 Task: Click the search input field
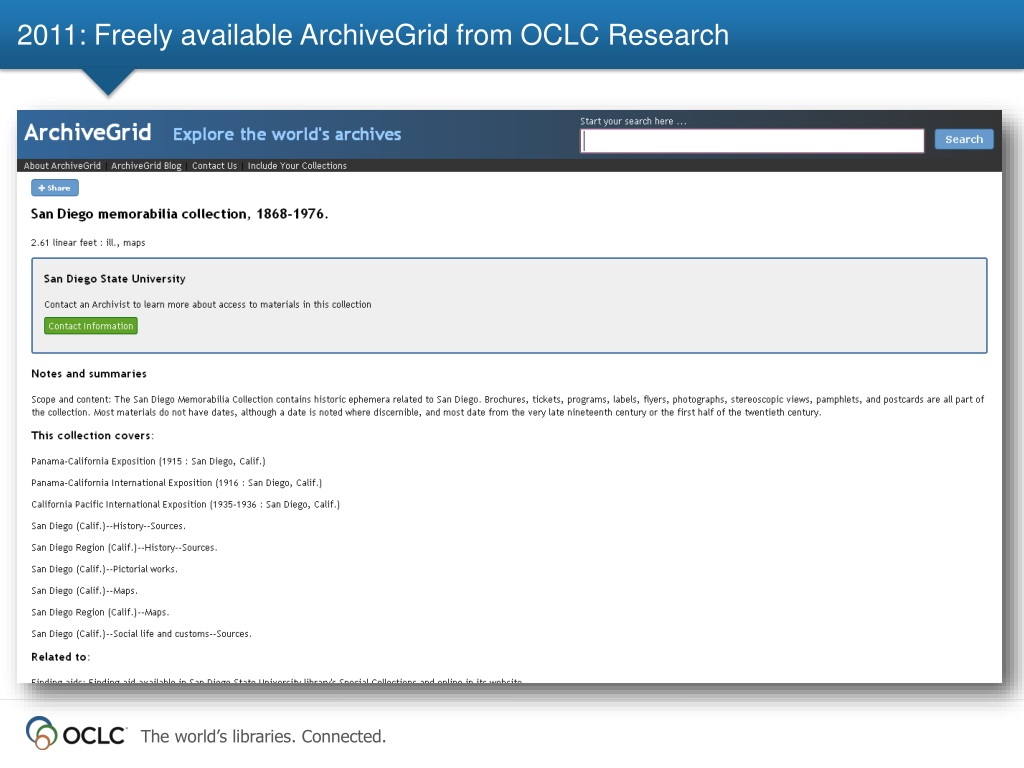click(x=752, y=140)
